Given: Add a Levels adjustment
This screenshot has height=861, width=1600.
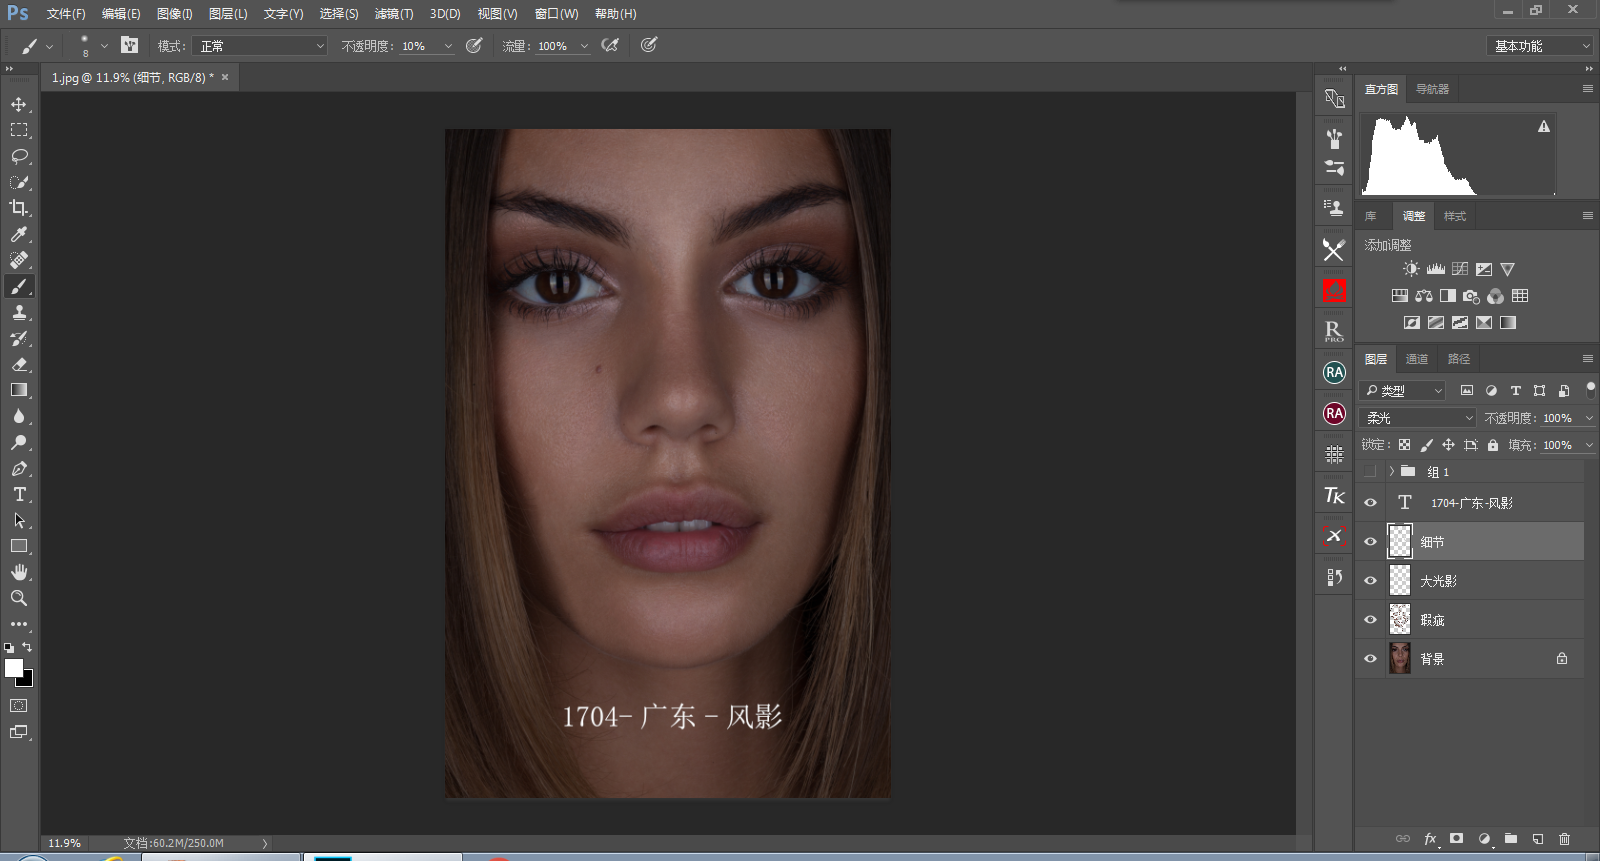Looking at the screenshot, I should [1436, 269].
